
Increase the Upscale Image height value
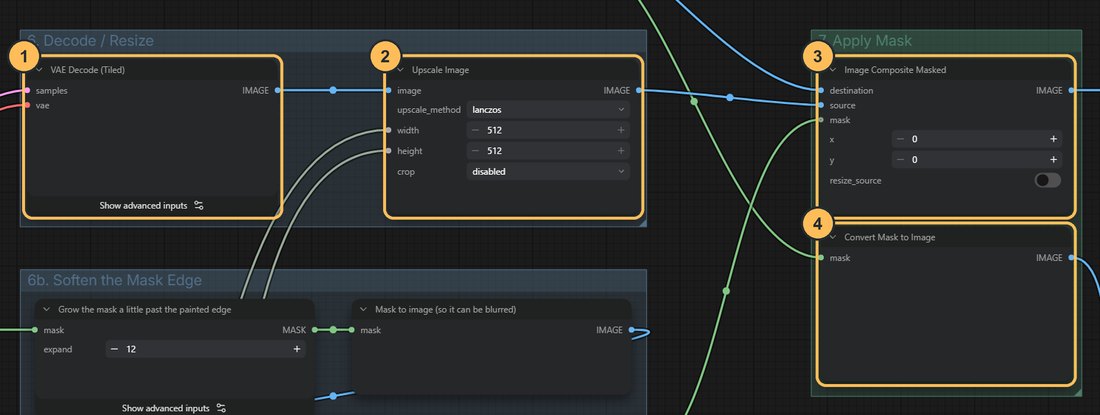click(x=621, y=151)
